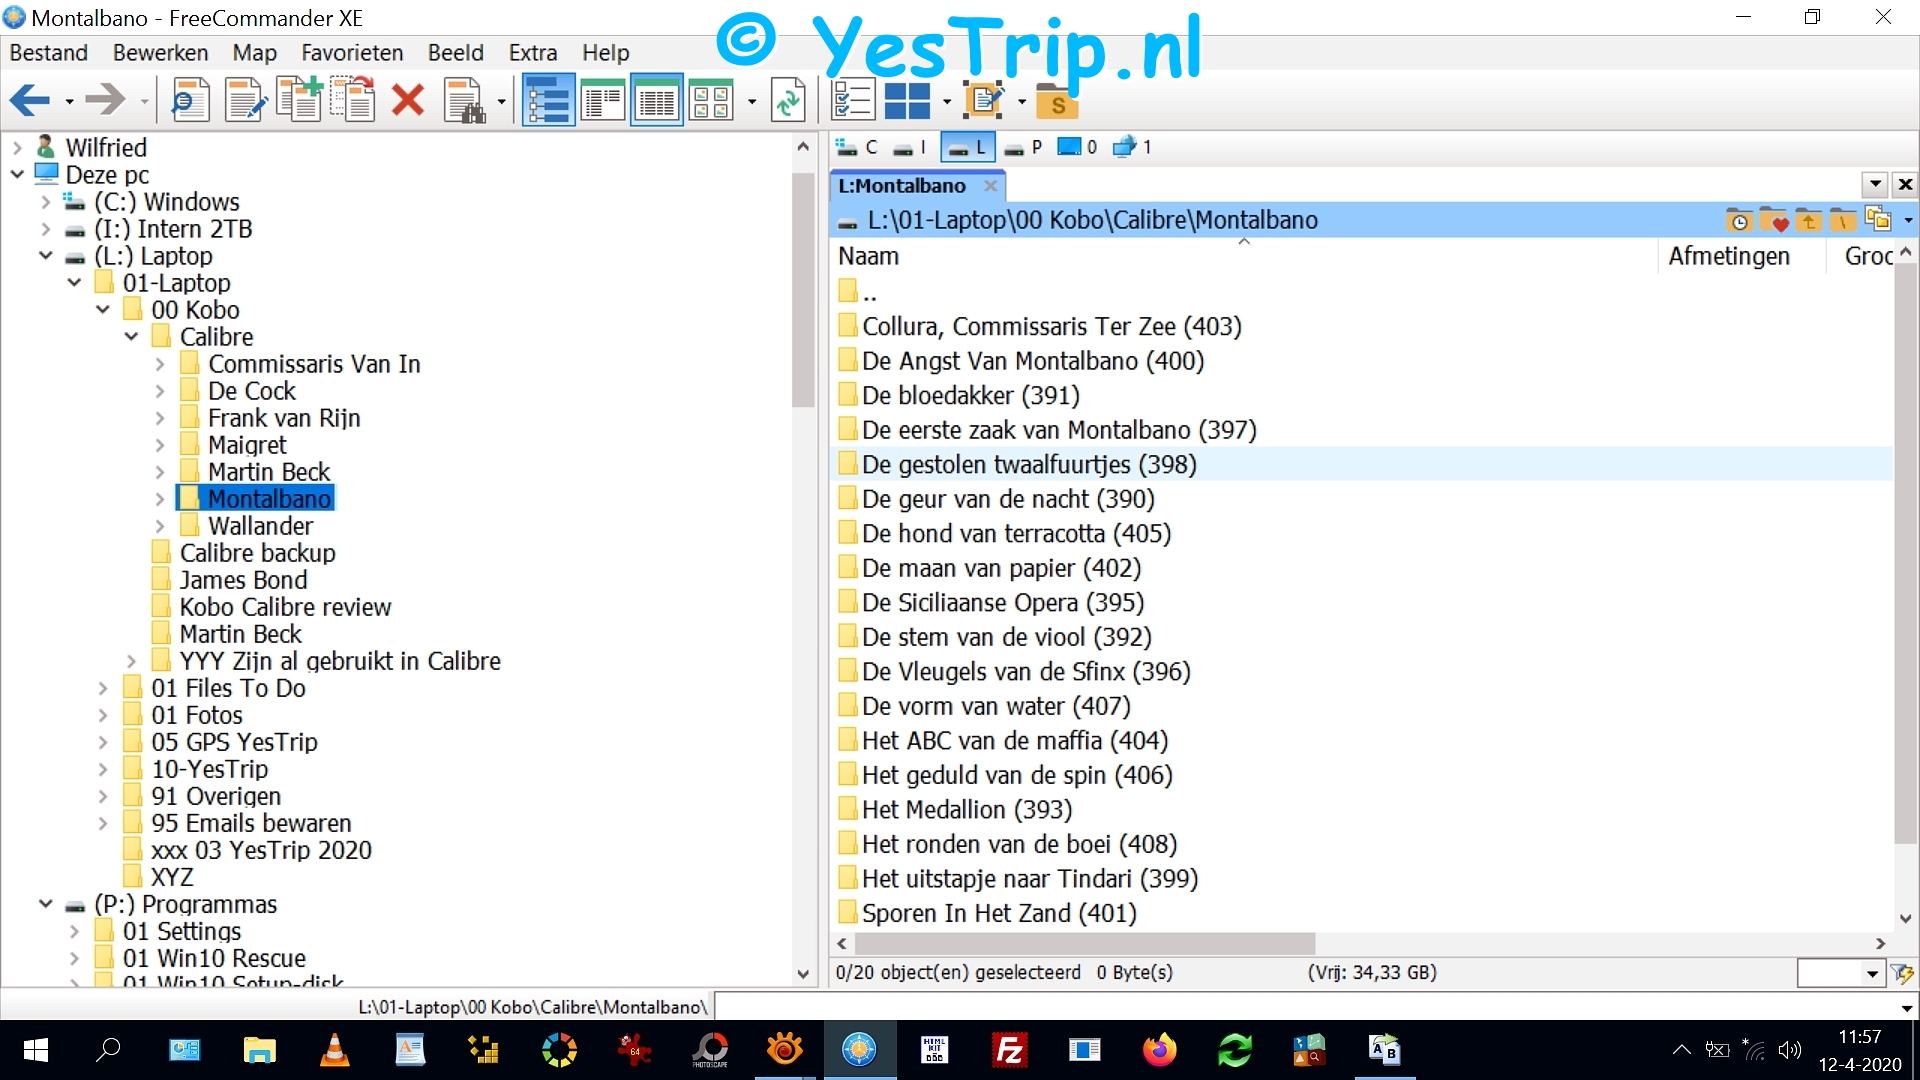This screenshot has width=1920, height=1080.
Task: Toggle the thumbnails view mode
Action: pos(711,100)
